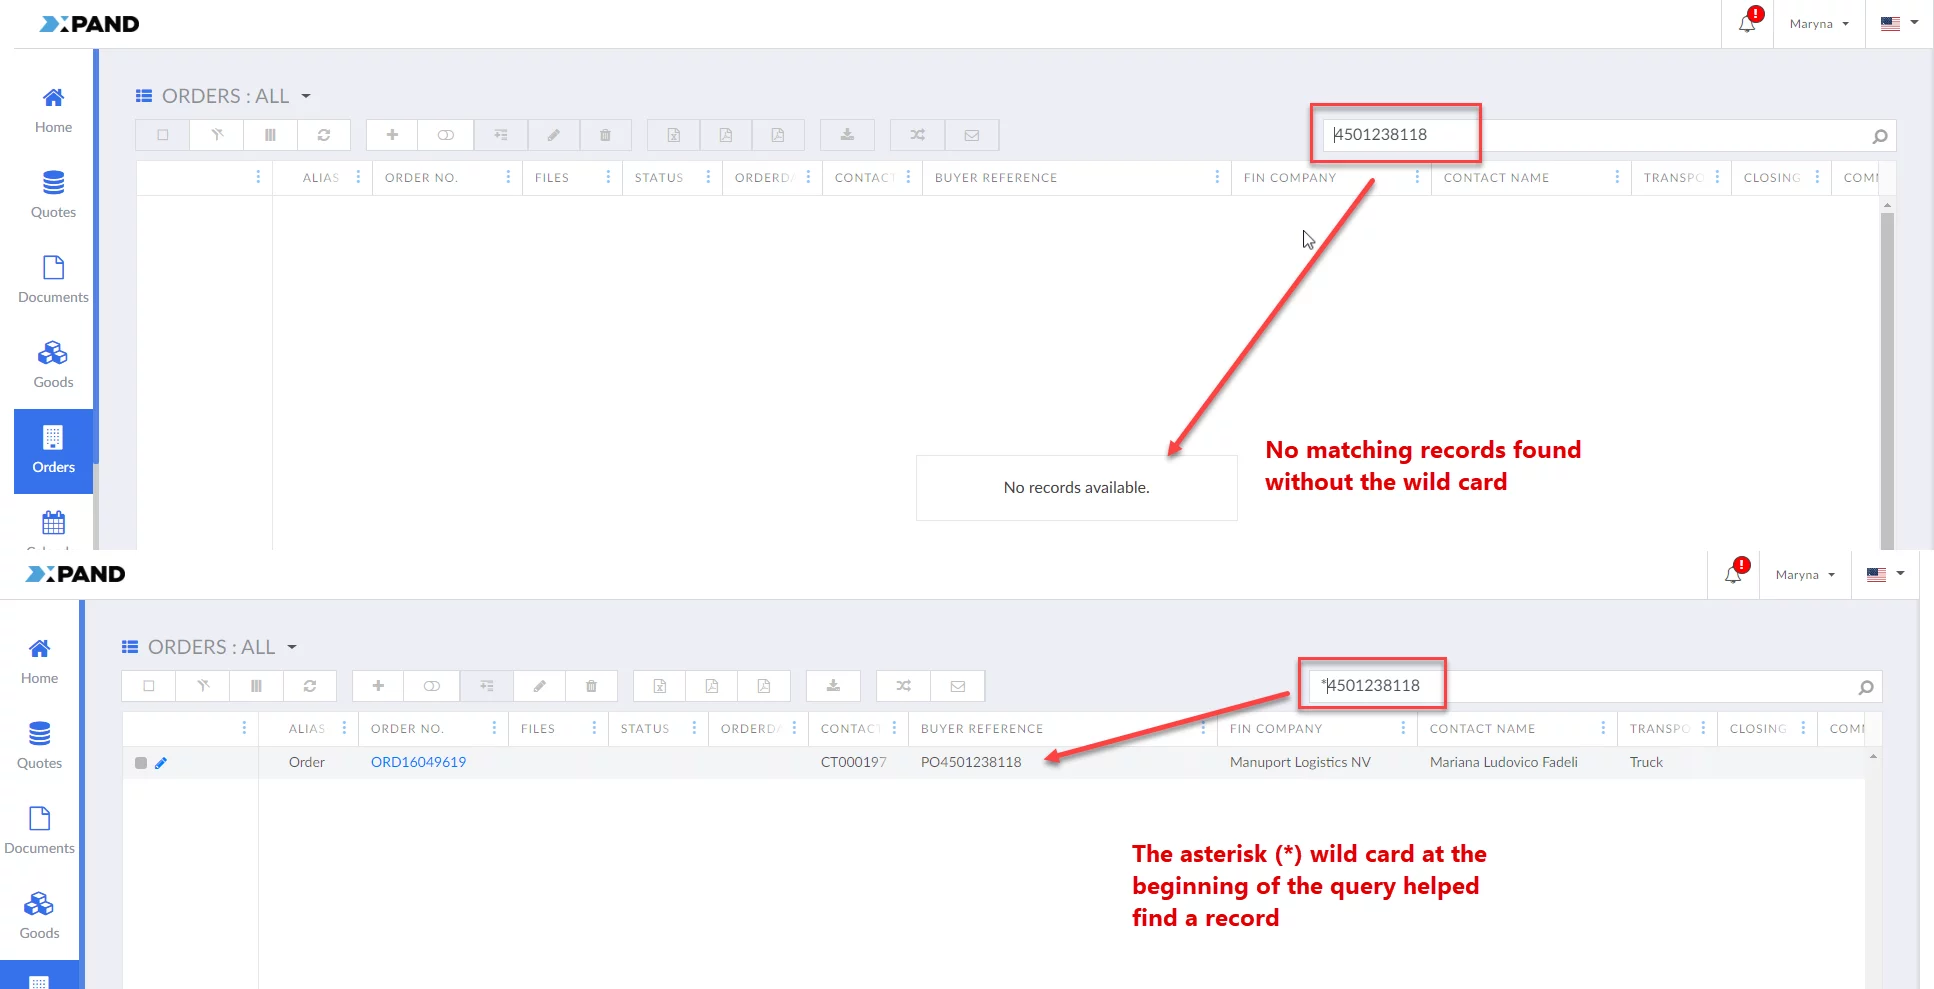
Task: Go to Quotes in the upper sidebar
Action: [53, 195]
